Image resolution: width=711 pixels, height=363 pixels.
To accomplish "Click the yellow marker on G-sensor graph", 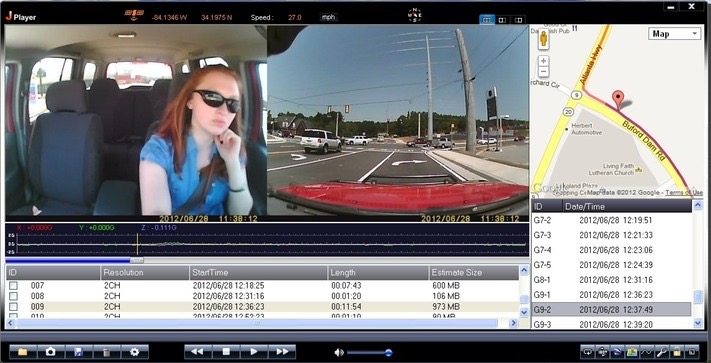I will 137,244.
